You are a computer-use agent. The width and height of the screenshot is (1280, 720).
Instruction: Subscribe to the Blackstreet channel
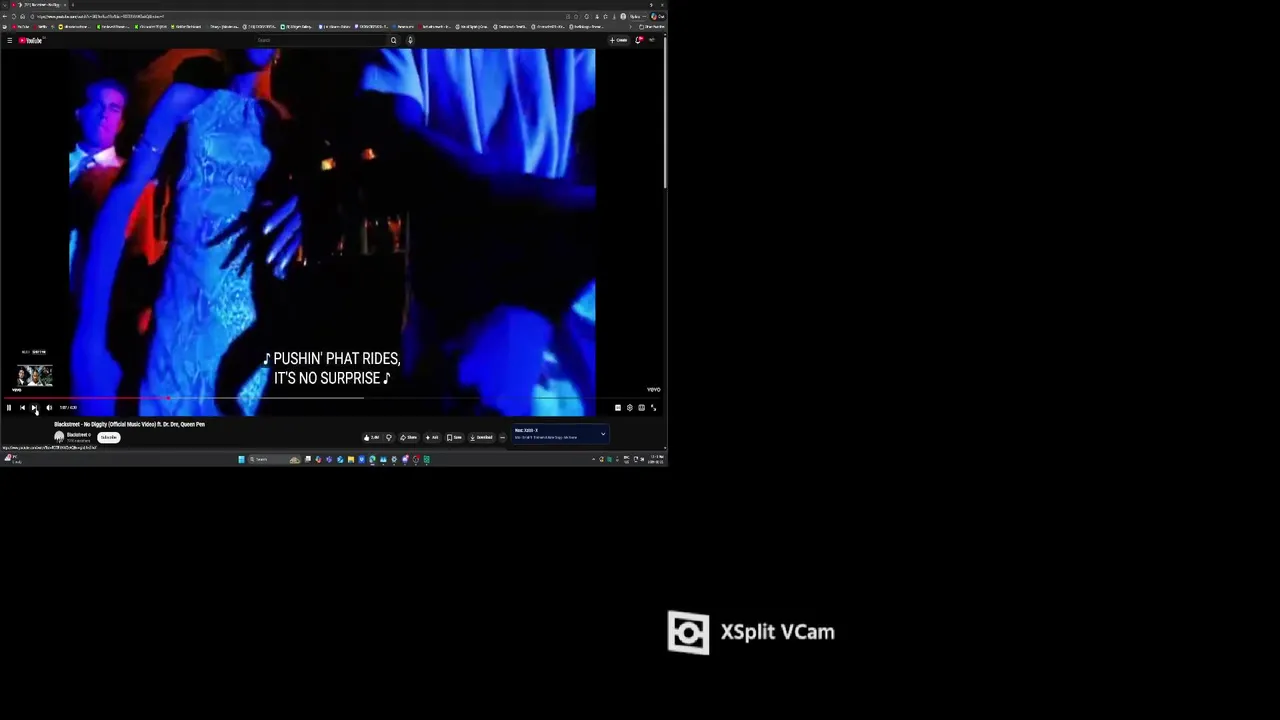click(x=108, y=437)
